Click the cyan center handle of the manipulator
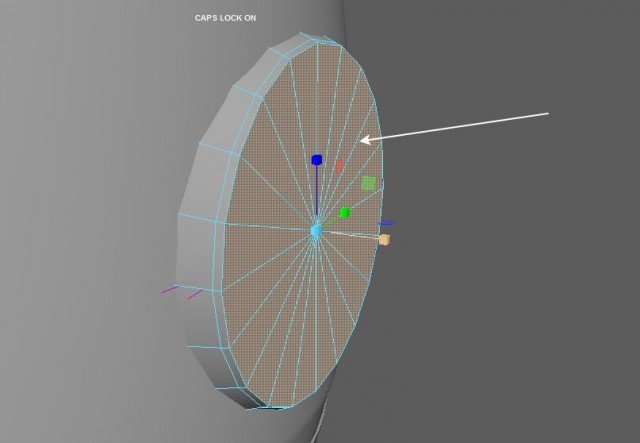This screenshot has width=640, height=443. [x=315, y=231]
